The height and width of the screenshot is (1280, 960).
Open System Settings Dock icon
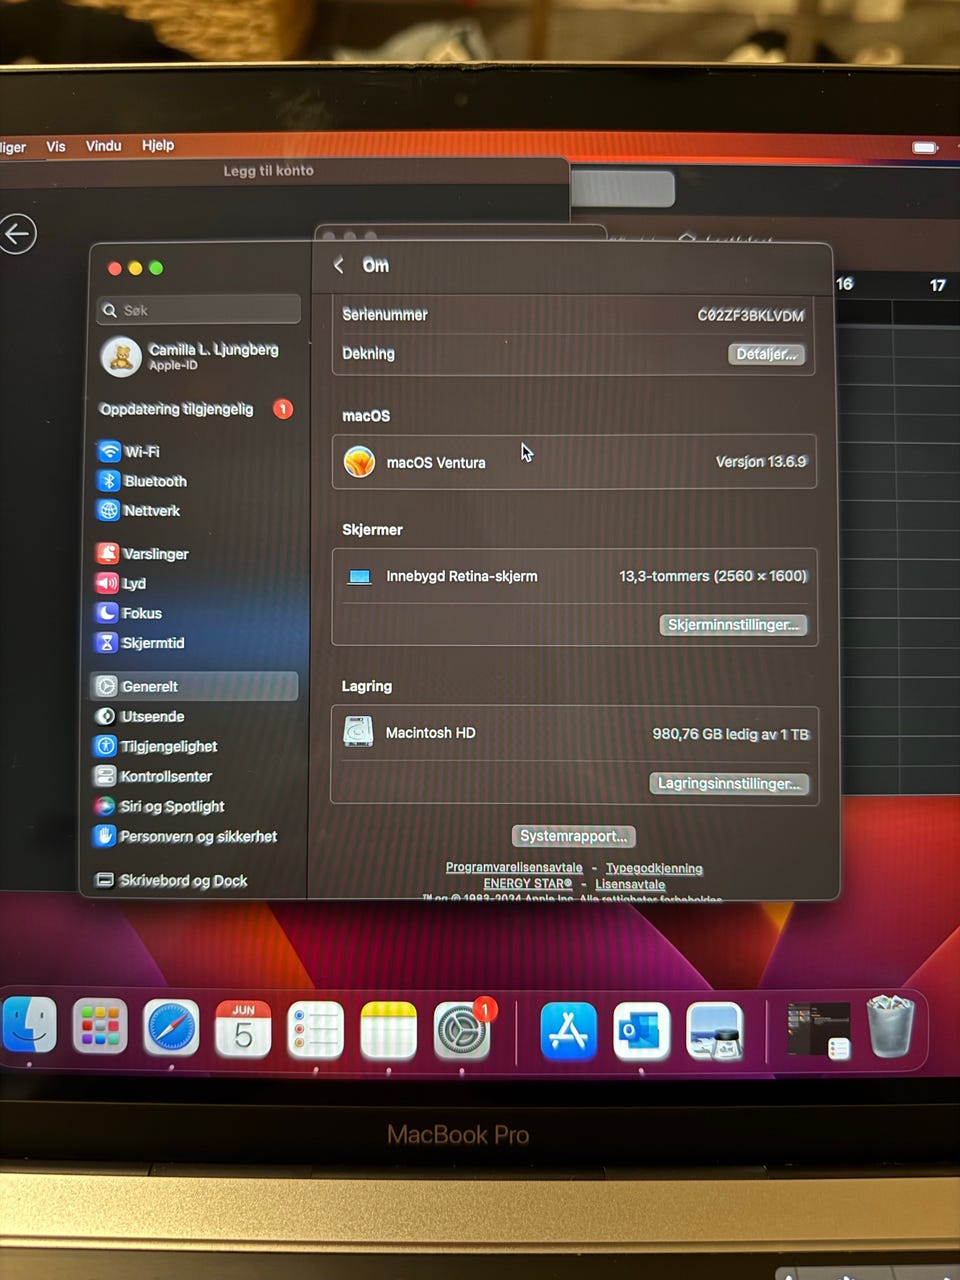(x=462, y=1031)
